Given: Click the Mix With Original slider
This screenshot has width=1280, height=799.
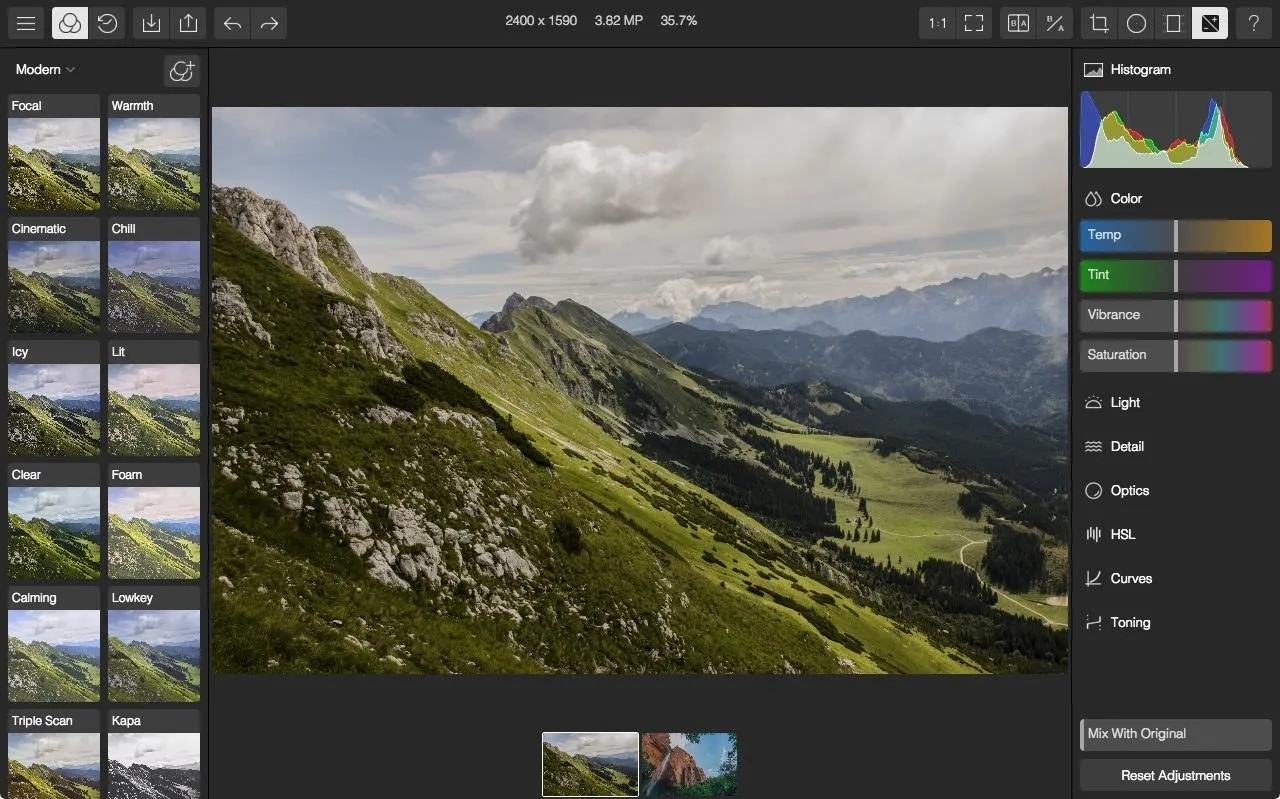Looking at the screenshot, I should pyautogui.click(x=1176, y=734).
